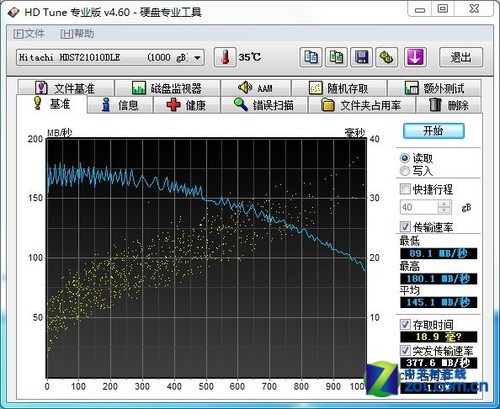Save screenshot using floppy disk icon
Image resolution: width=500 pixels, height=409 pixels.
pos(362,57)
